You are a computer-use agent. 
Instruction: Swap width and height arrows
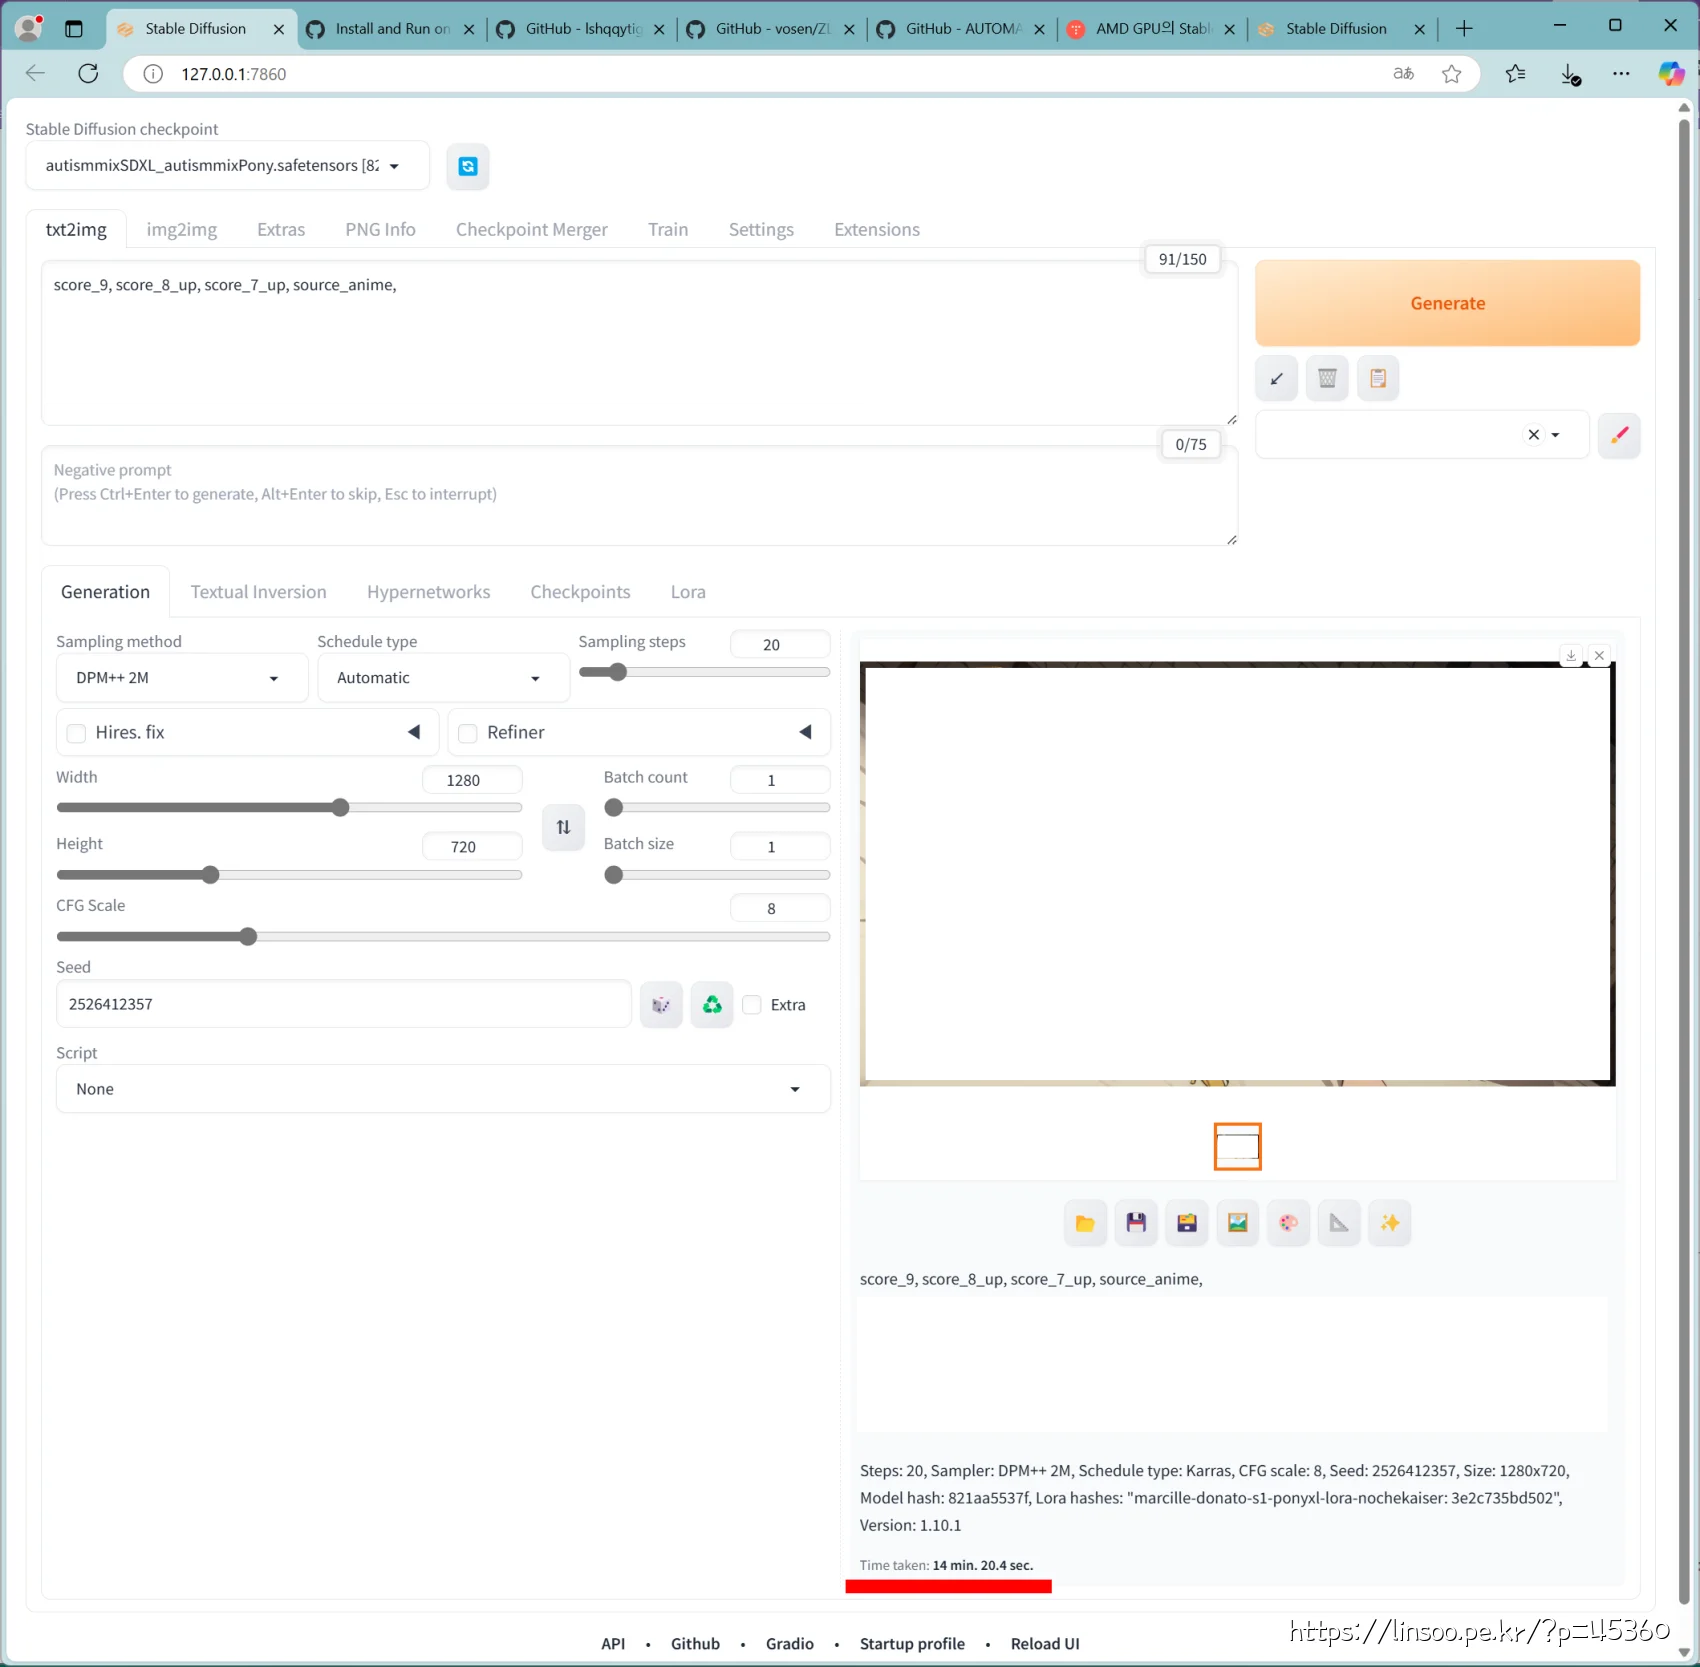click(x=563, y=827)
